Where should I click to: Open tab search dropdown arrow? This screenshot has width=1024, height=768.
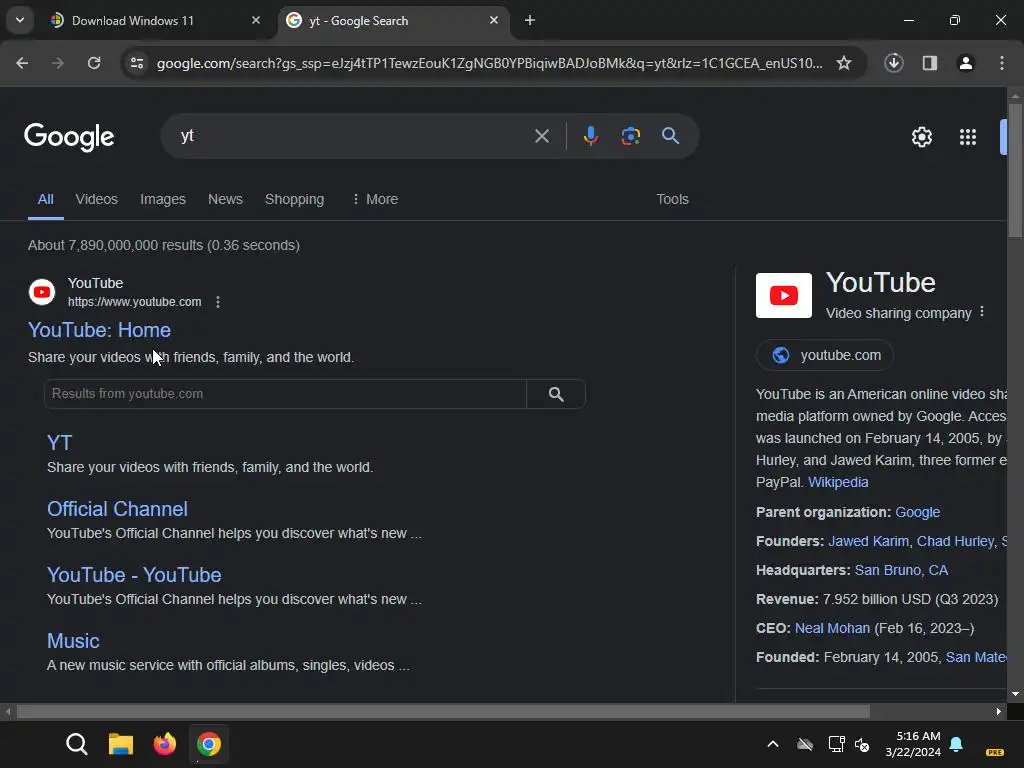(x=20, y=20)
